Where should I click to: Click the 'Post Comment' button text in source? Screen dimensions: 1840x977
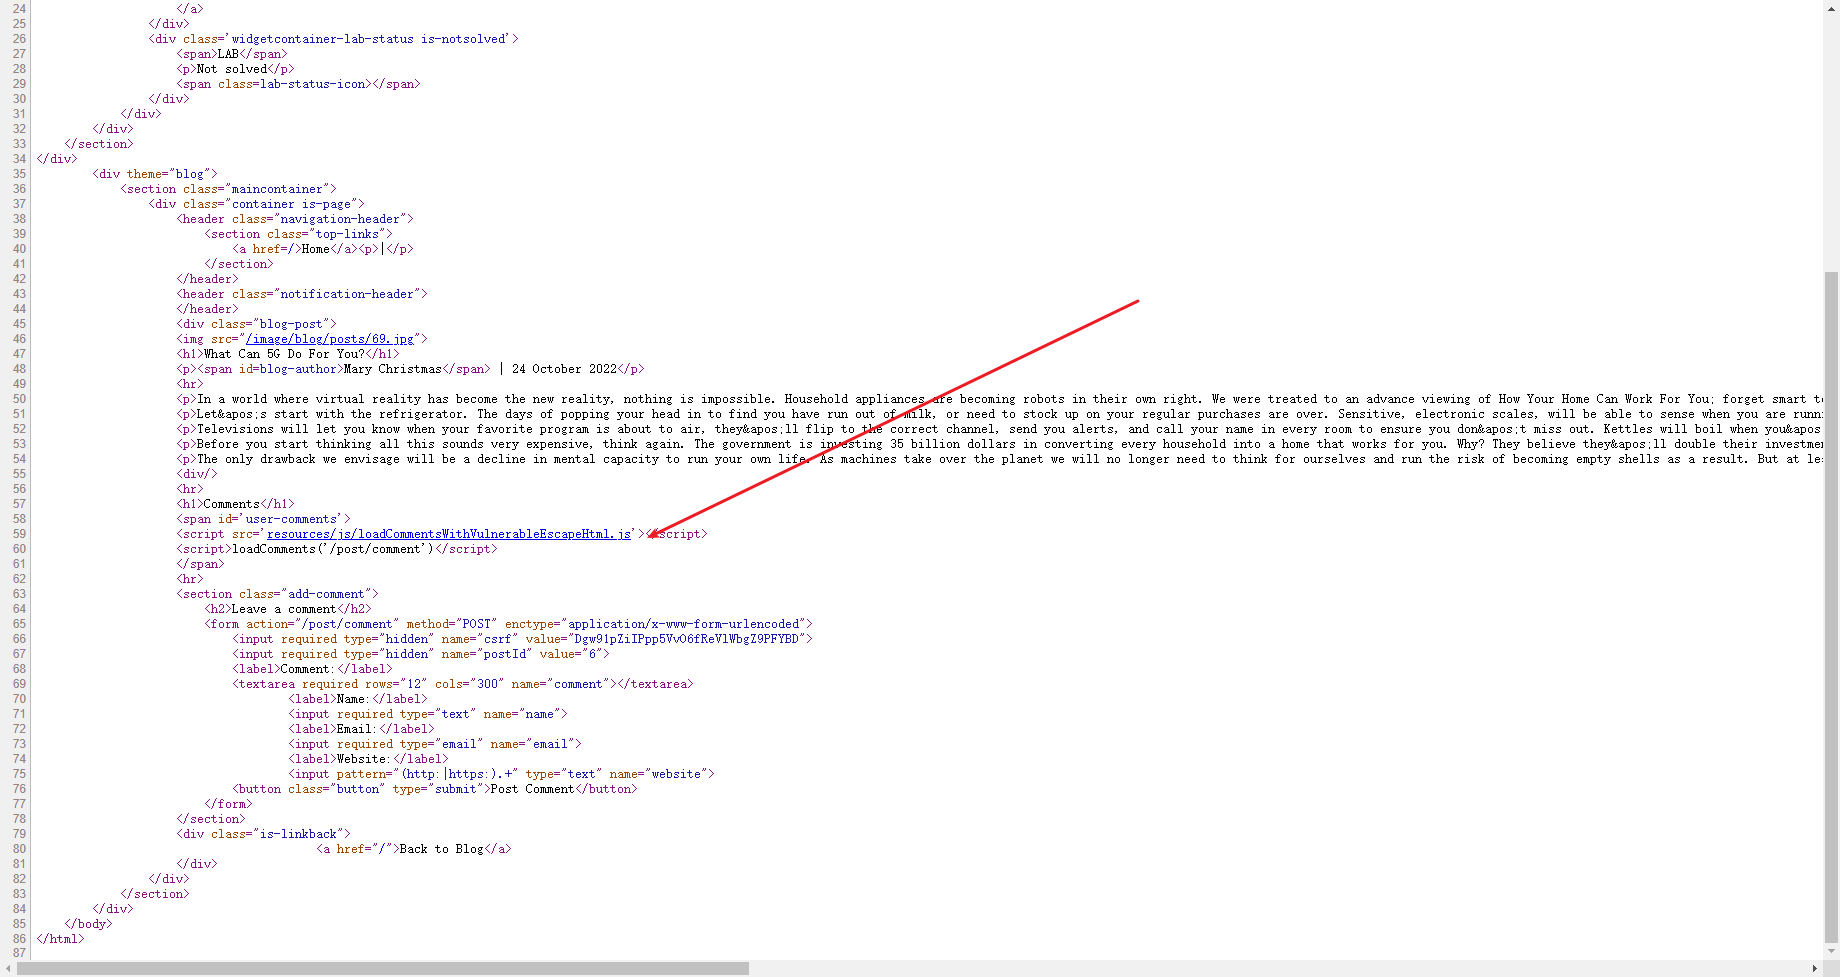click(x=532, y=789)
